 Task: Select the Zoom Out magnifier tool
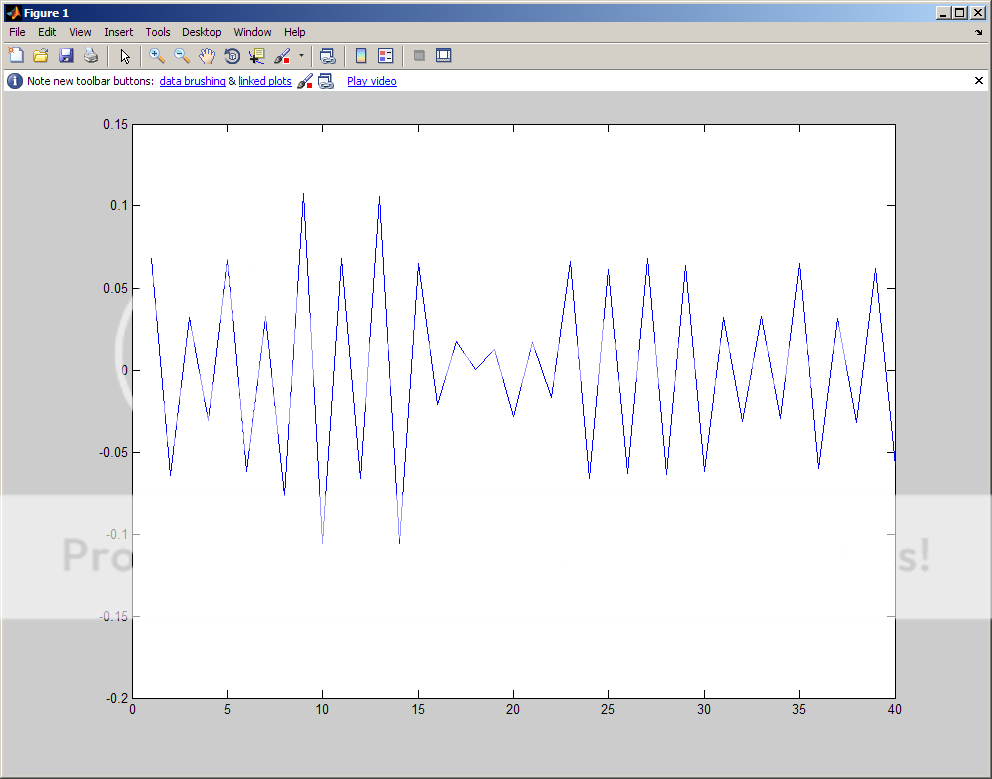click(x=182, y=56)
